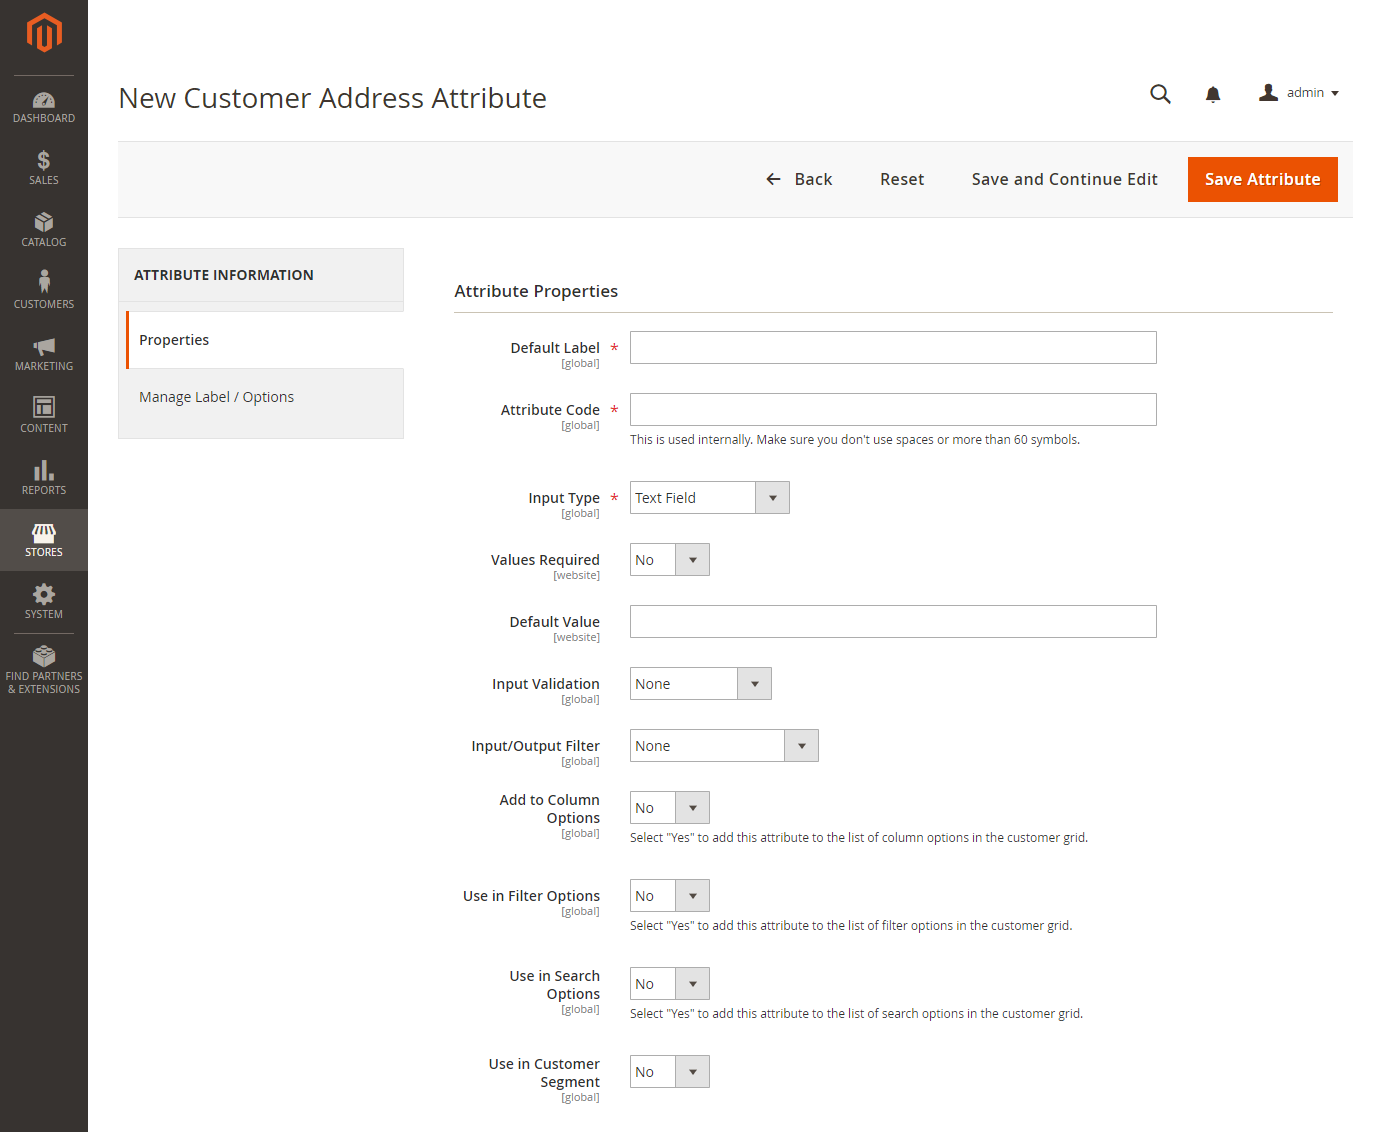Click the search options help text
Image resolution: width=1380 pixels, height=1132 pixels.
(x=857, y=1013)
